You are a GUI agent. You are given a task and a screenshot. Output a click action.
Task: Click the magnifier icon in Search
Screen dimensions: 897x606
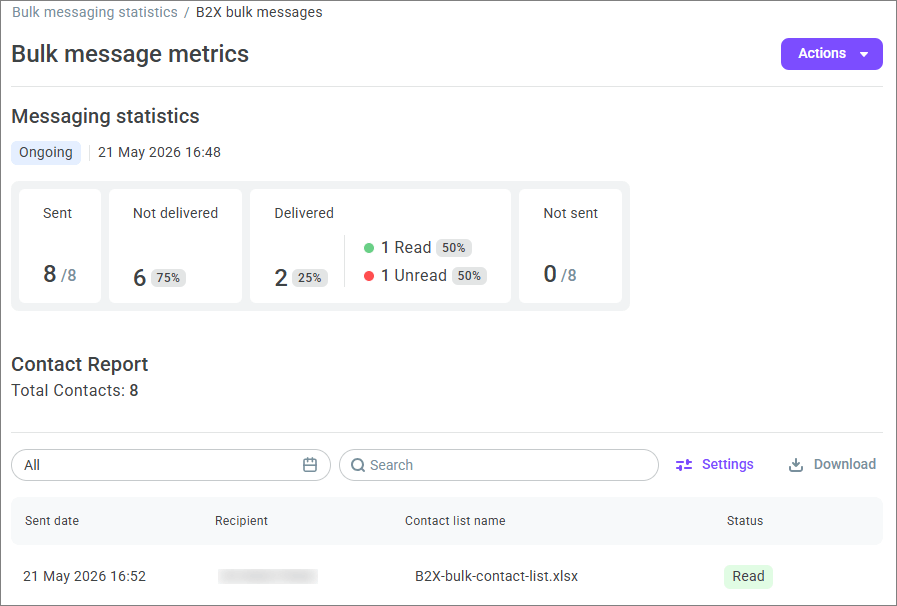(358, 465)
